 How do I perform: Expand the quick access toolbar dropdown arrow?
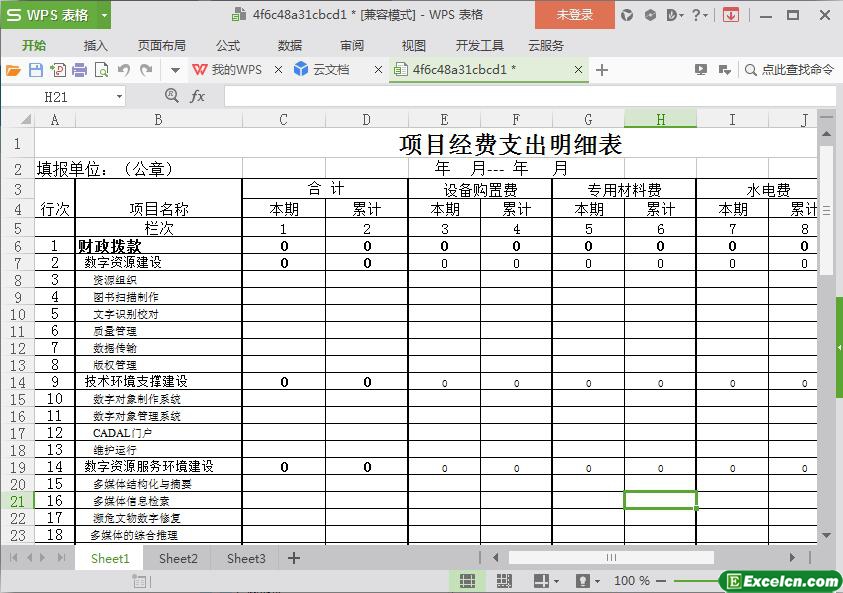[175, 70]
